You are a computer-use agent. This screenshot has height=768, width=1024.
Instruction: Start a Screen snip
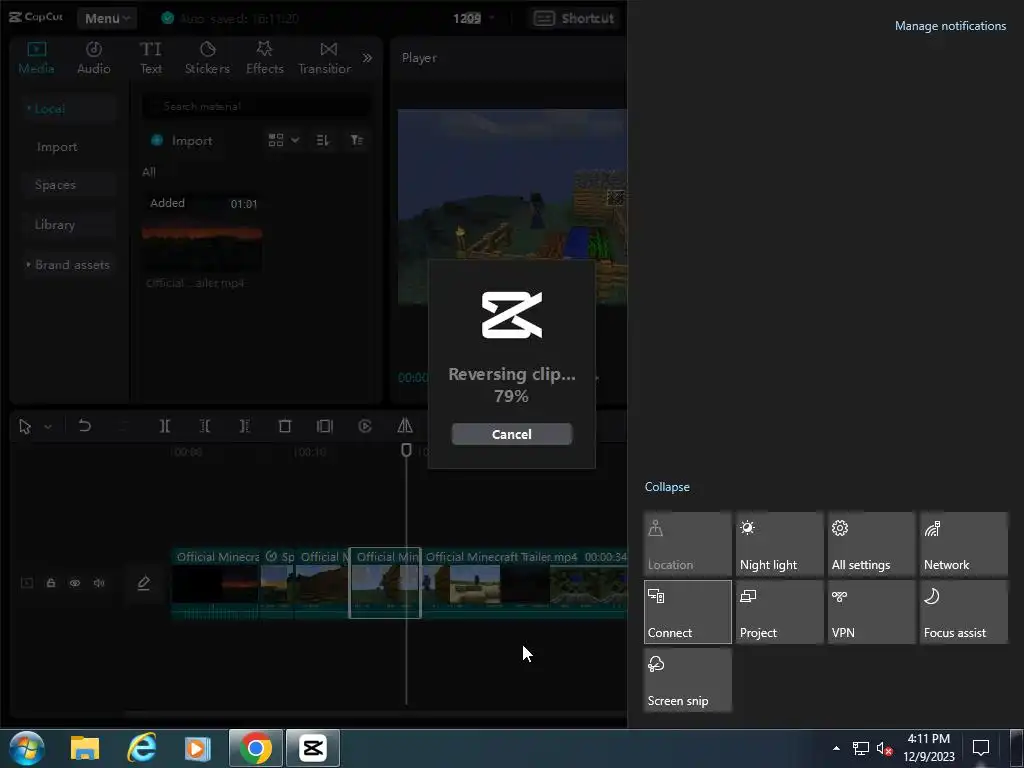[x=688, y=680]
